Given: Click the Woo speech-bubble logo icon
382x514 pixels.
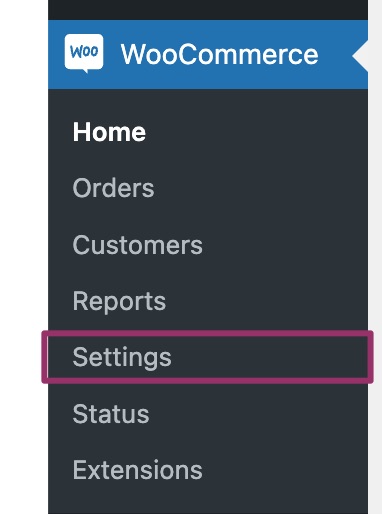Looking at the screenshot, I should pos(84,53).
